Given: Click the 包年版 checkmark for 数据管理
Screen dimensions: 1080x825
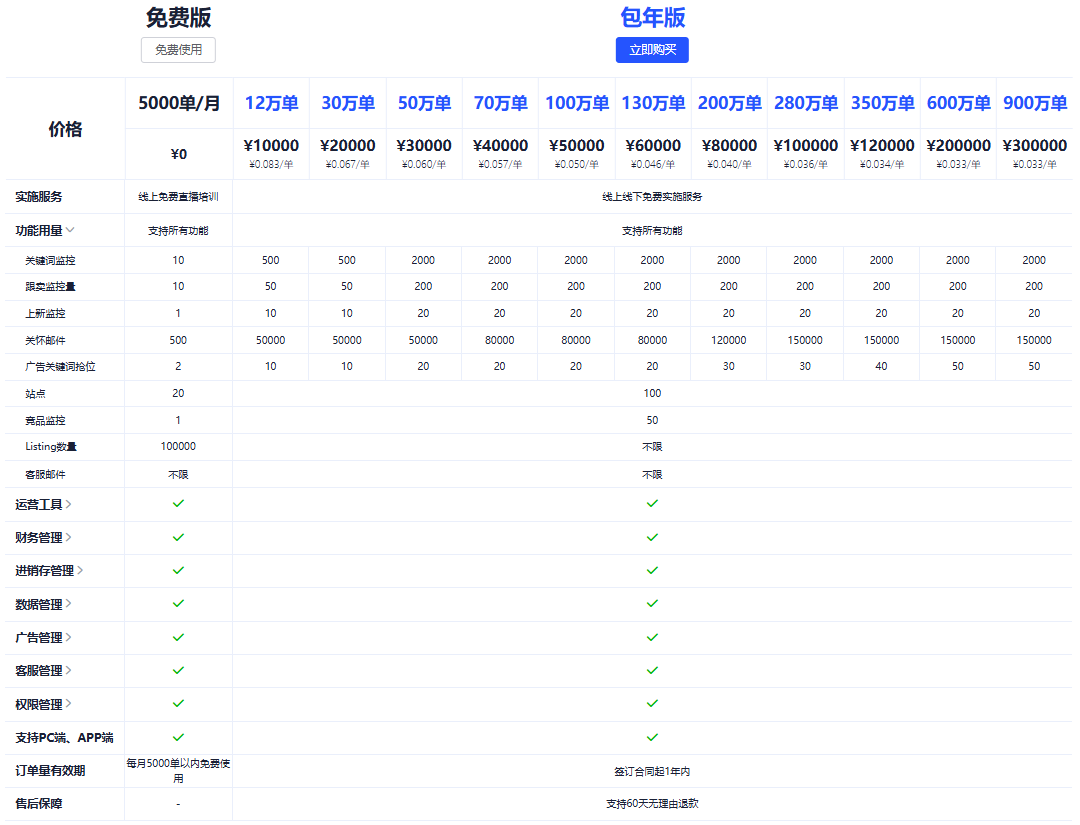Looking at the screenshot, I should tap(652, 603).
